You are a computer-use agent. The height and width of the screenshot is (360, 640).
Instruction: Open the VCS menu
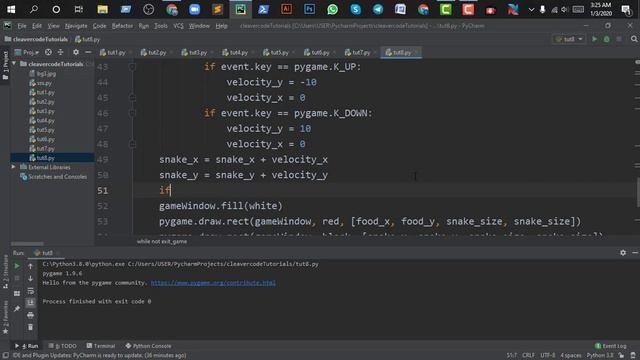(x=178, y=26)
